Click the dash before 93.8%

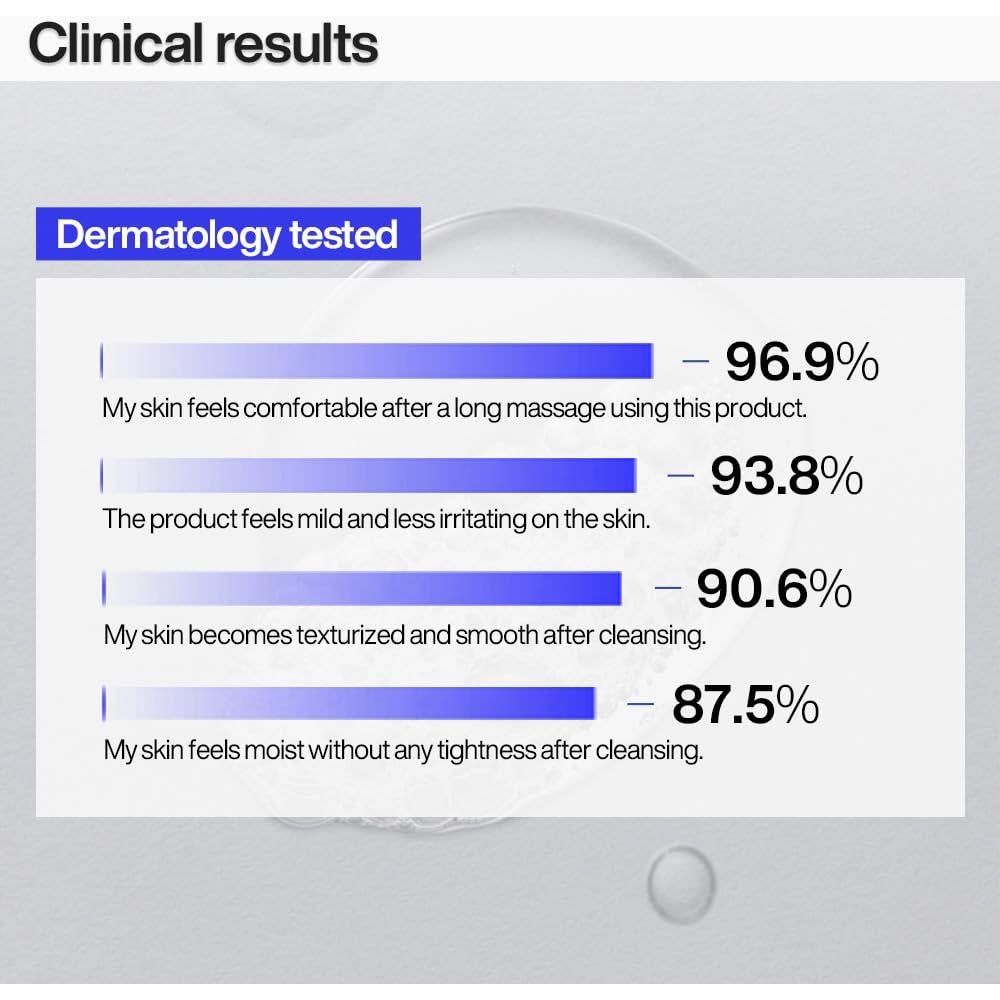pos(681,476)
